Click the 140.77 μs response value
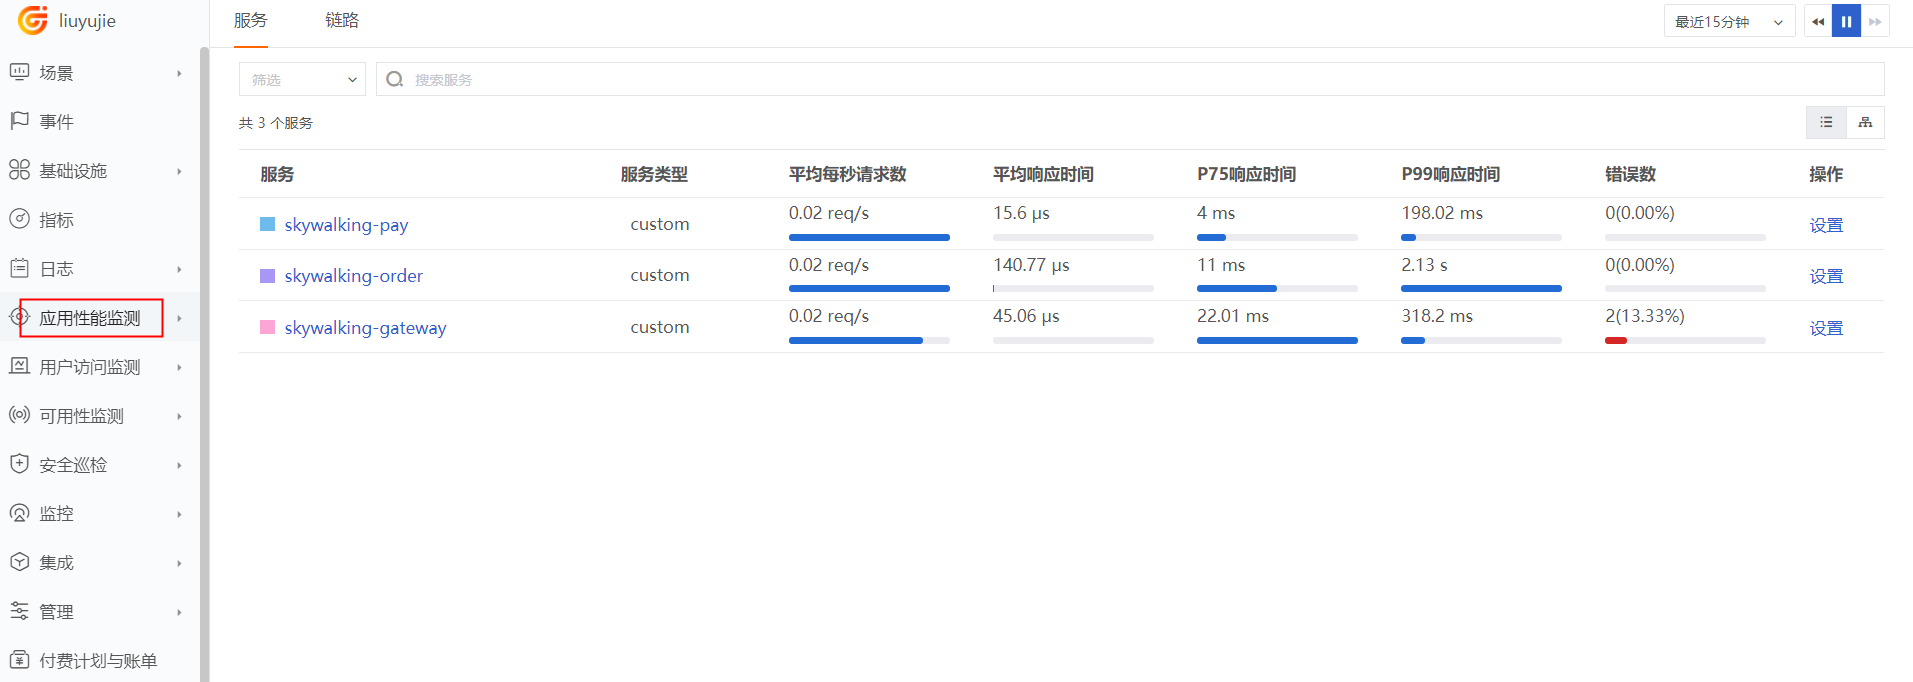 [x=1031, y=265]
